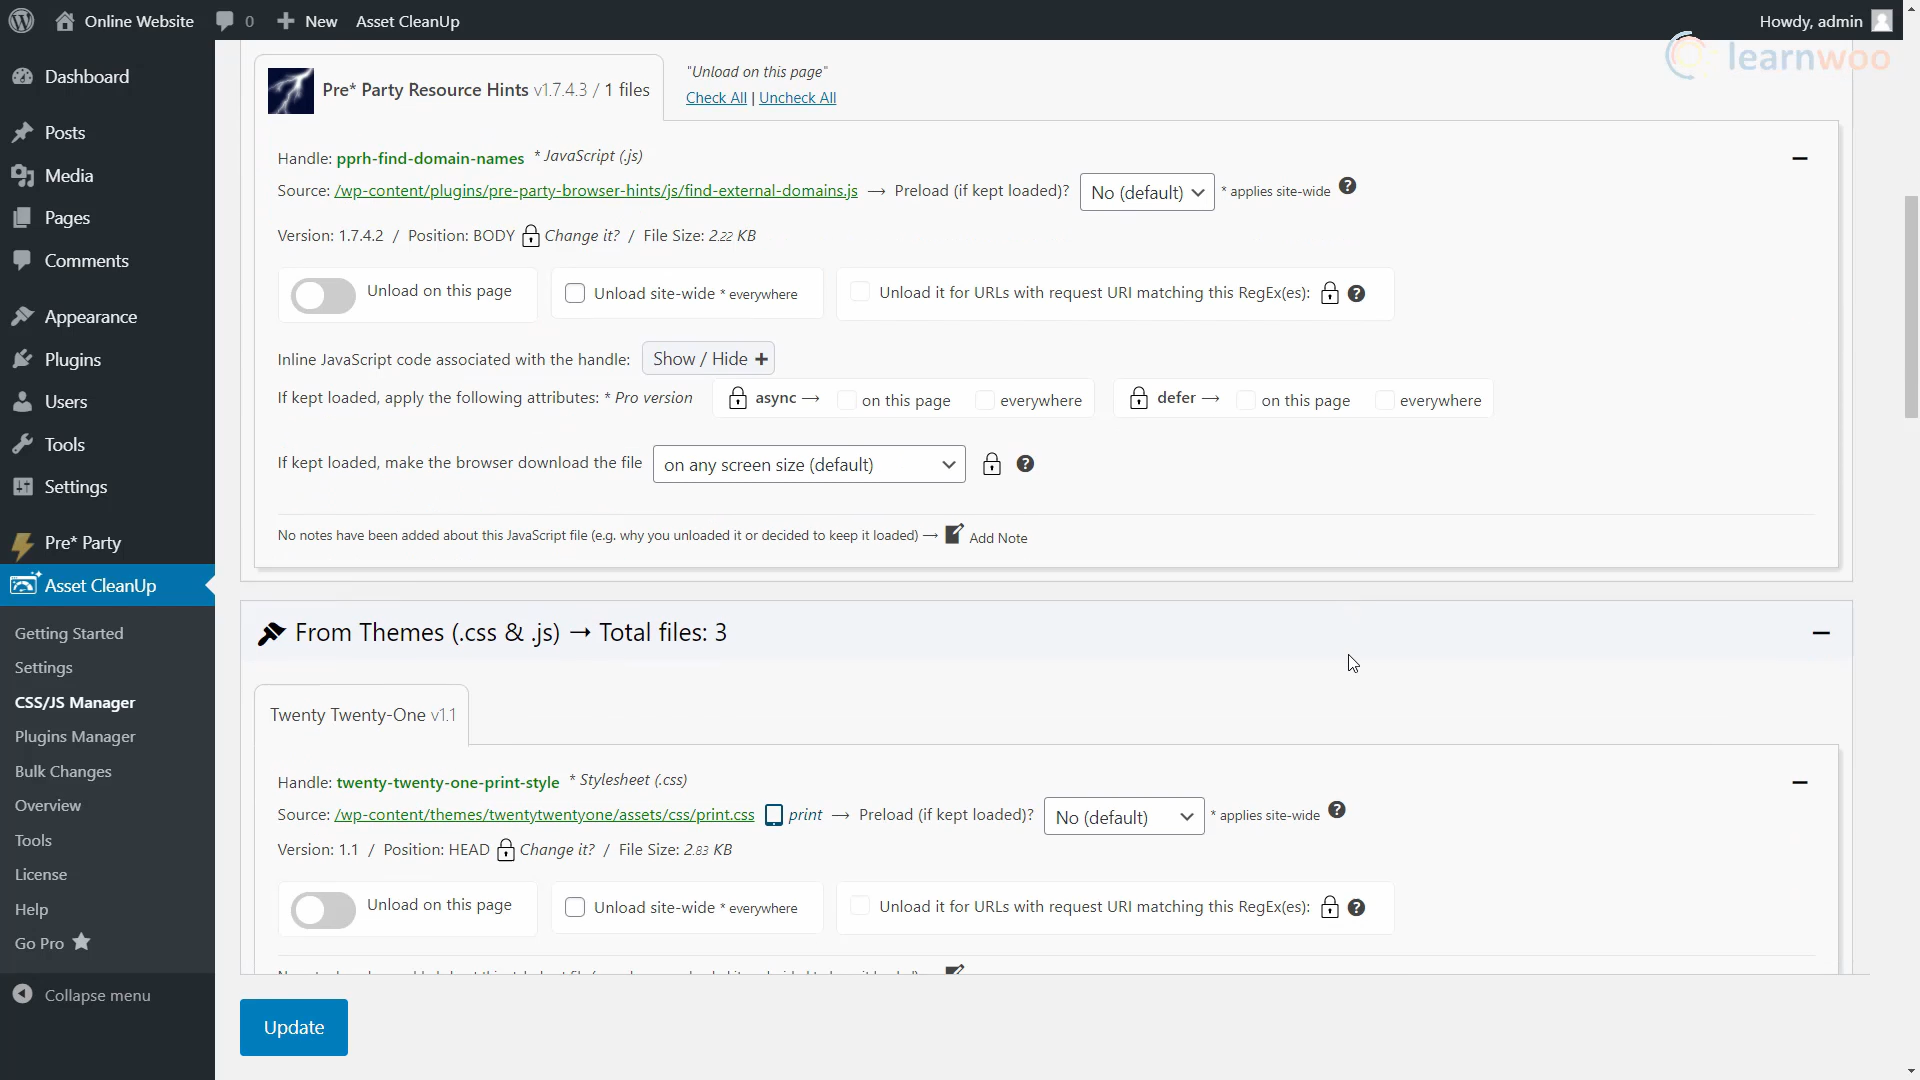Check async on this page
Image resolution: width=1920 pixels, height=1080 pixels.
[847, 400]
